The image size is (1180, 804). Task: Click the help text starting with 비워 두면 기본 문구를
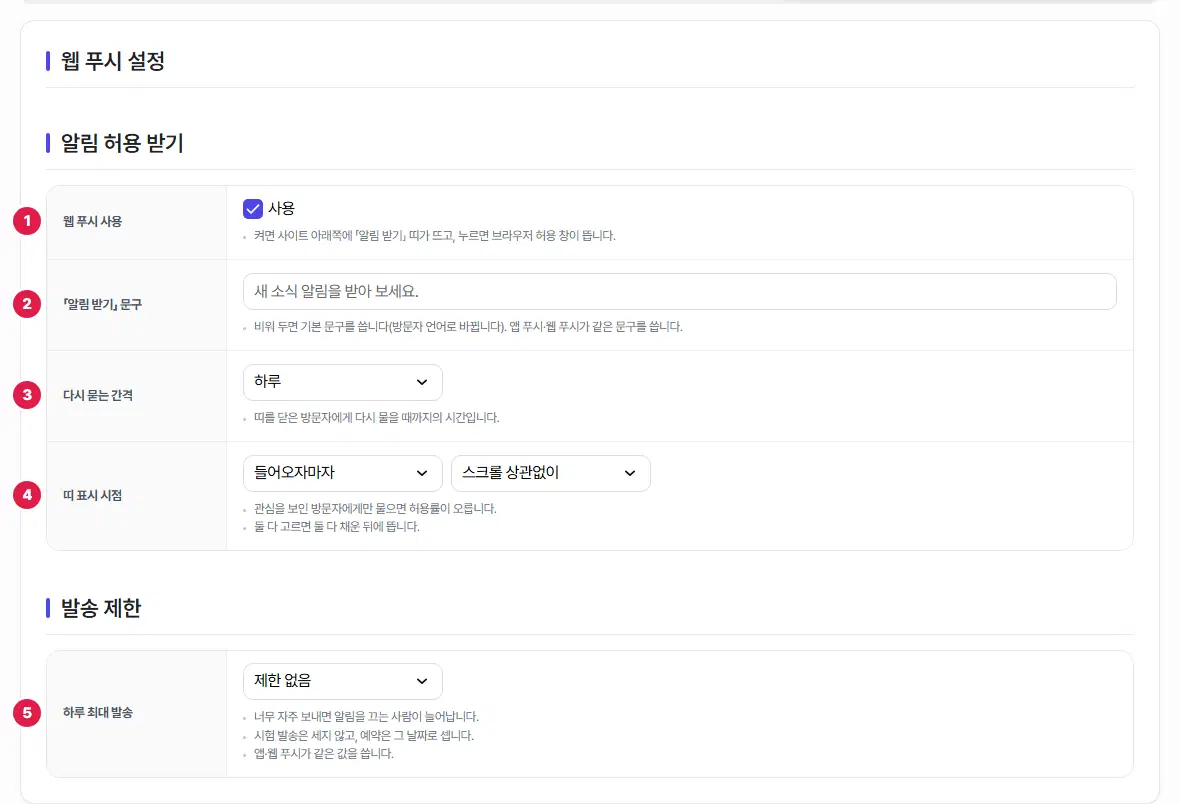[468, 327]
